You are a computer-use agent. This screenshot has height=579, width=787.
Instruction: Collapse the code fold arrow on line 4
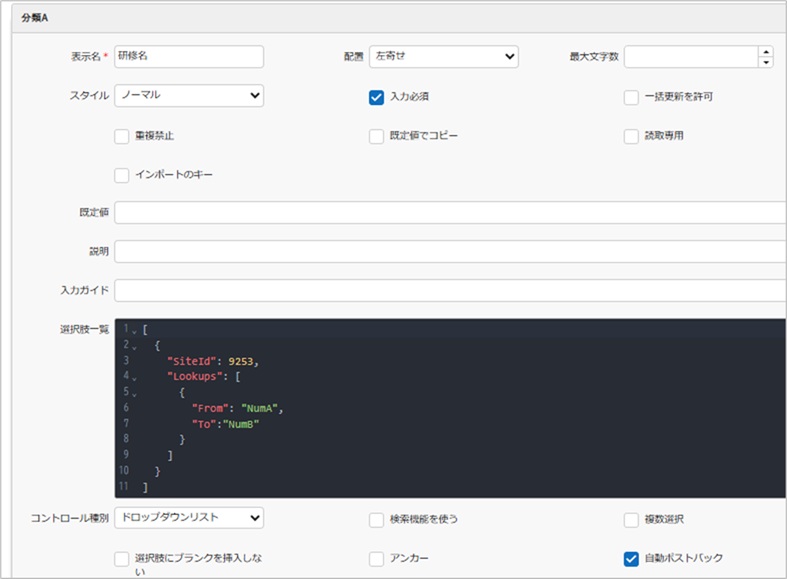pyautogui.click(x=135, y=377)
